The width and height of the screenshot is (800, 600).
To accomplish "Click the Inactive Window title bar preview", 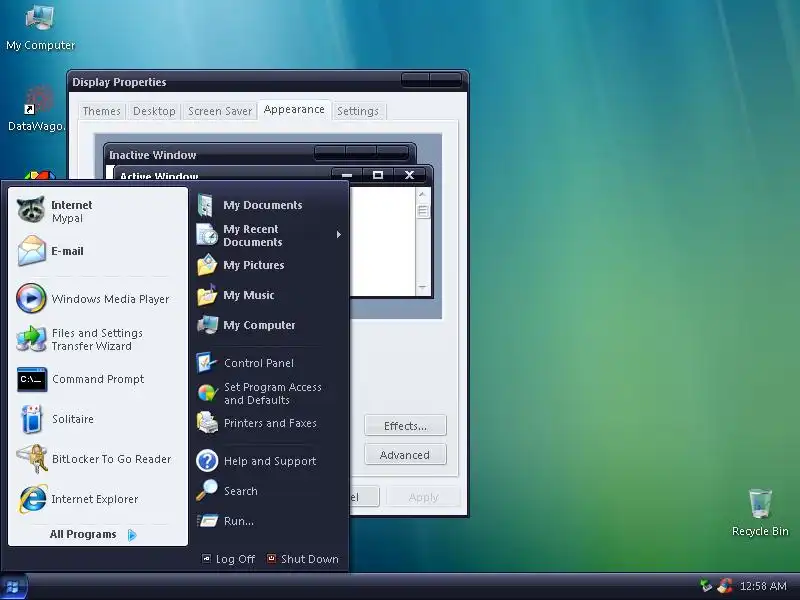I will tap(260, 154).
